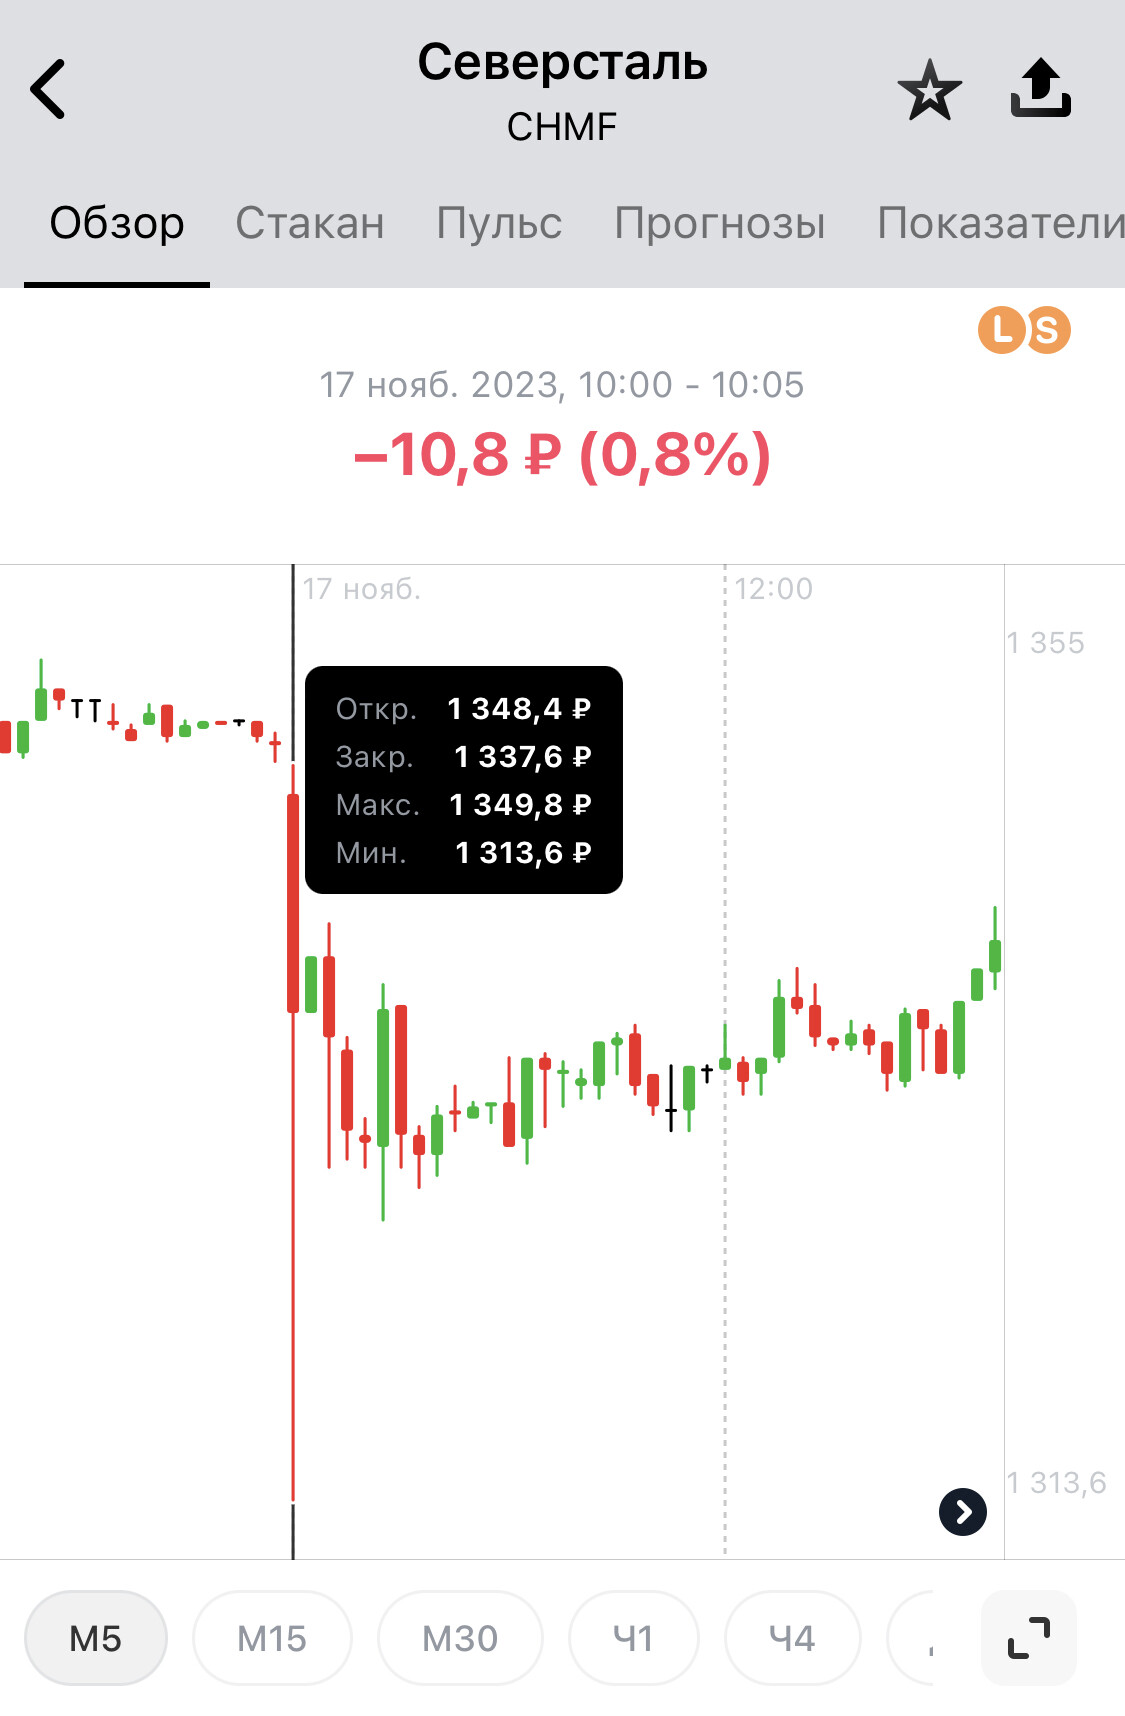Tap the orange L badge

tap(1002, 330)
